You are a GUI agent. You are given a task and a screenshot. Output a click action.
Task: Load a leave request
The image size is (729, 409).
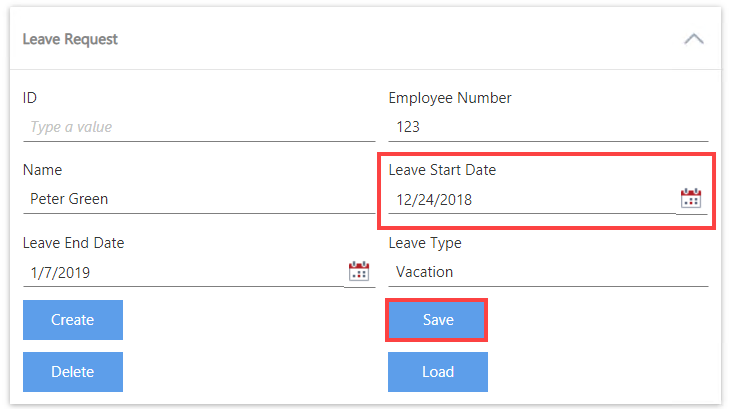pos(438,372)
